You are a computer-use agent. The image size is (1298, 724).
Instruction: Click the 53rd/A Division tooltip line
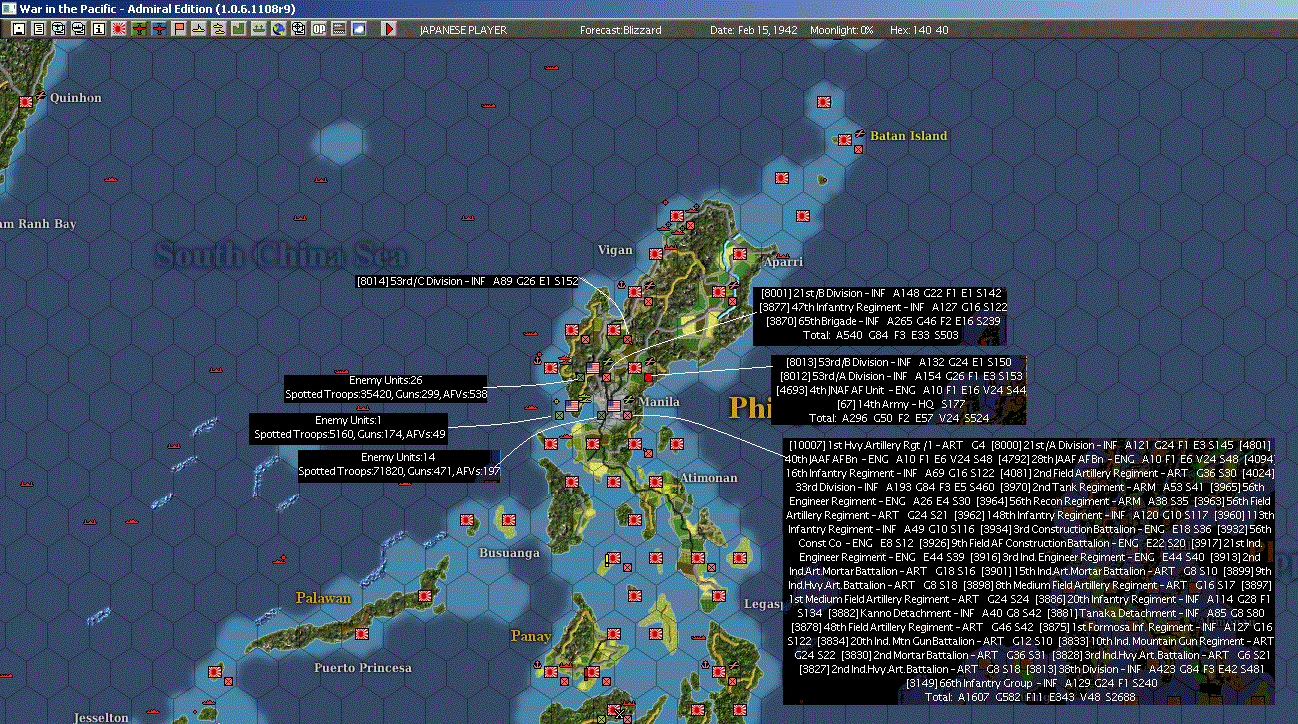click(899, 376)
